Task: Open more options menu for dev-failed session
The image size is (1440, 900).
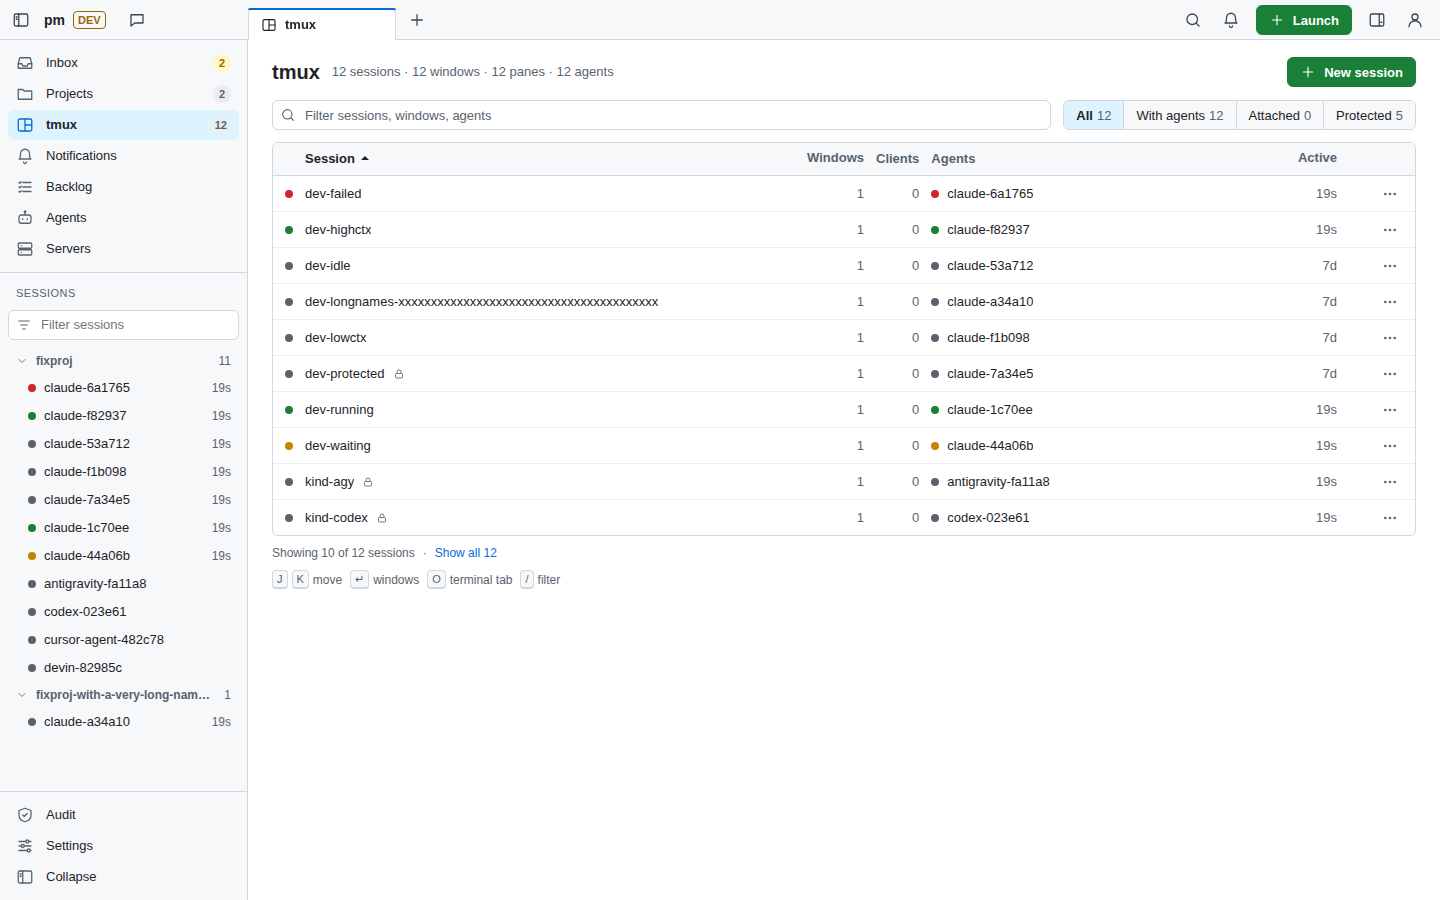Action: tap(1390, 194)
